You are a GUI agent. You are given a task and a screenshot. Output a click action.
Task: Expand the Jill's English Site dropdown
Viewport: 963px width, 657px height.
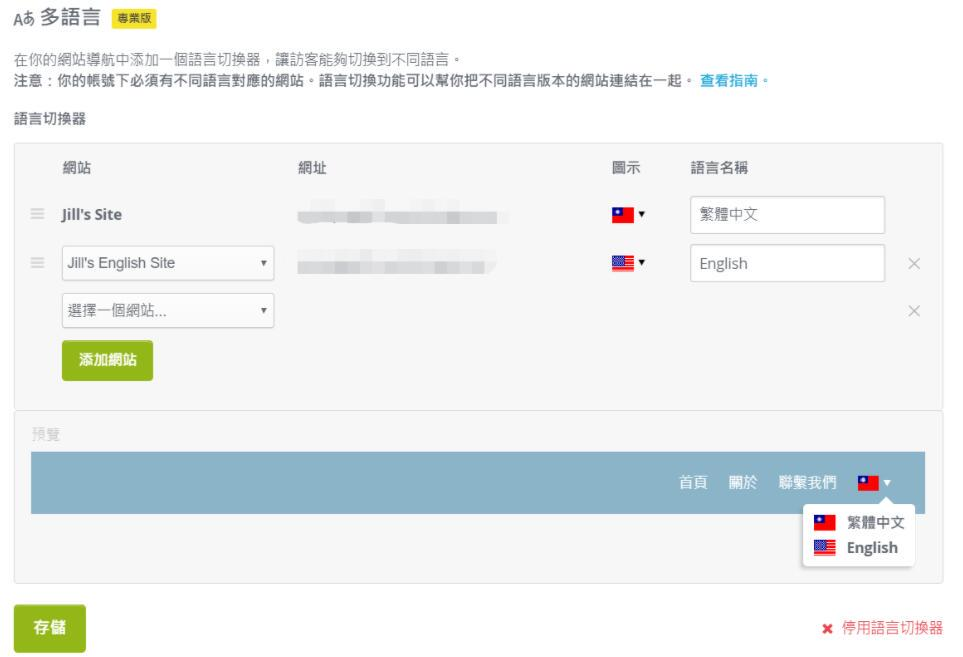coord(168,263)
